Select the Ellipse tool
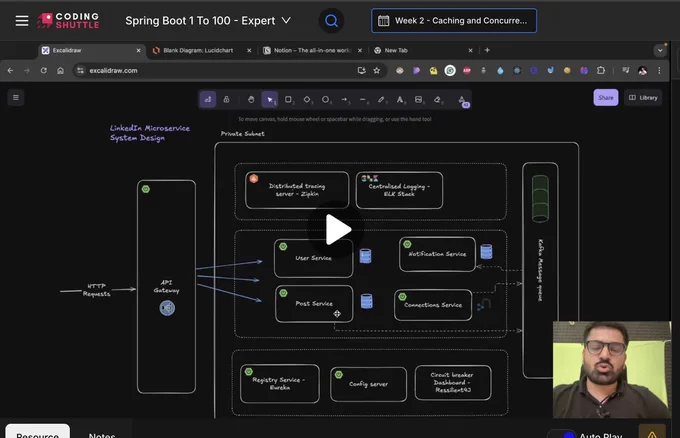Screen dimensions: 680x438 click(x=325, y=100)
